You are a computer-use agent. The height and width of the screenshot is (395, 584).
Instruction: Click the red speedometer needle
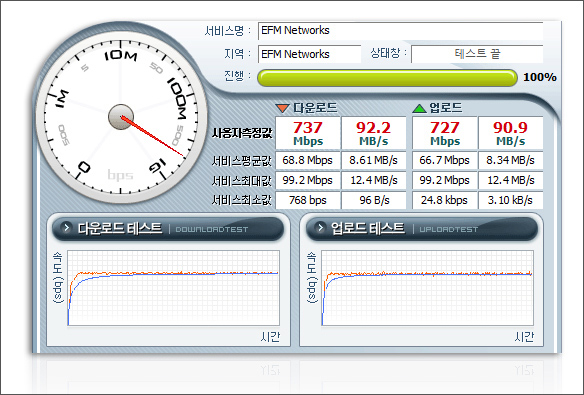tap(152, 136)
